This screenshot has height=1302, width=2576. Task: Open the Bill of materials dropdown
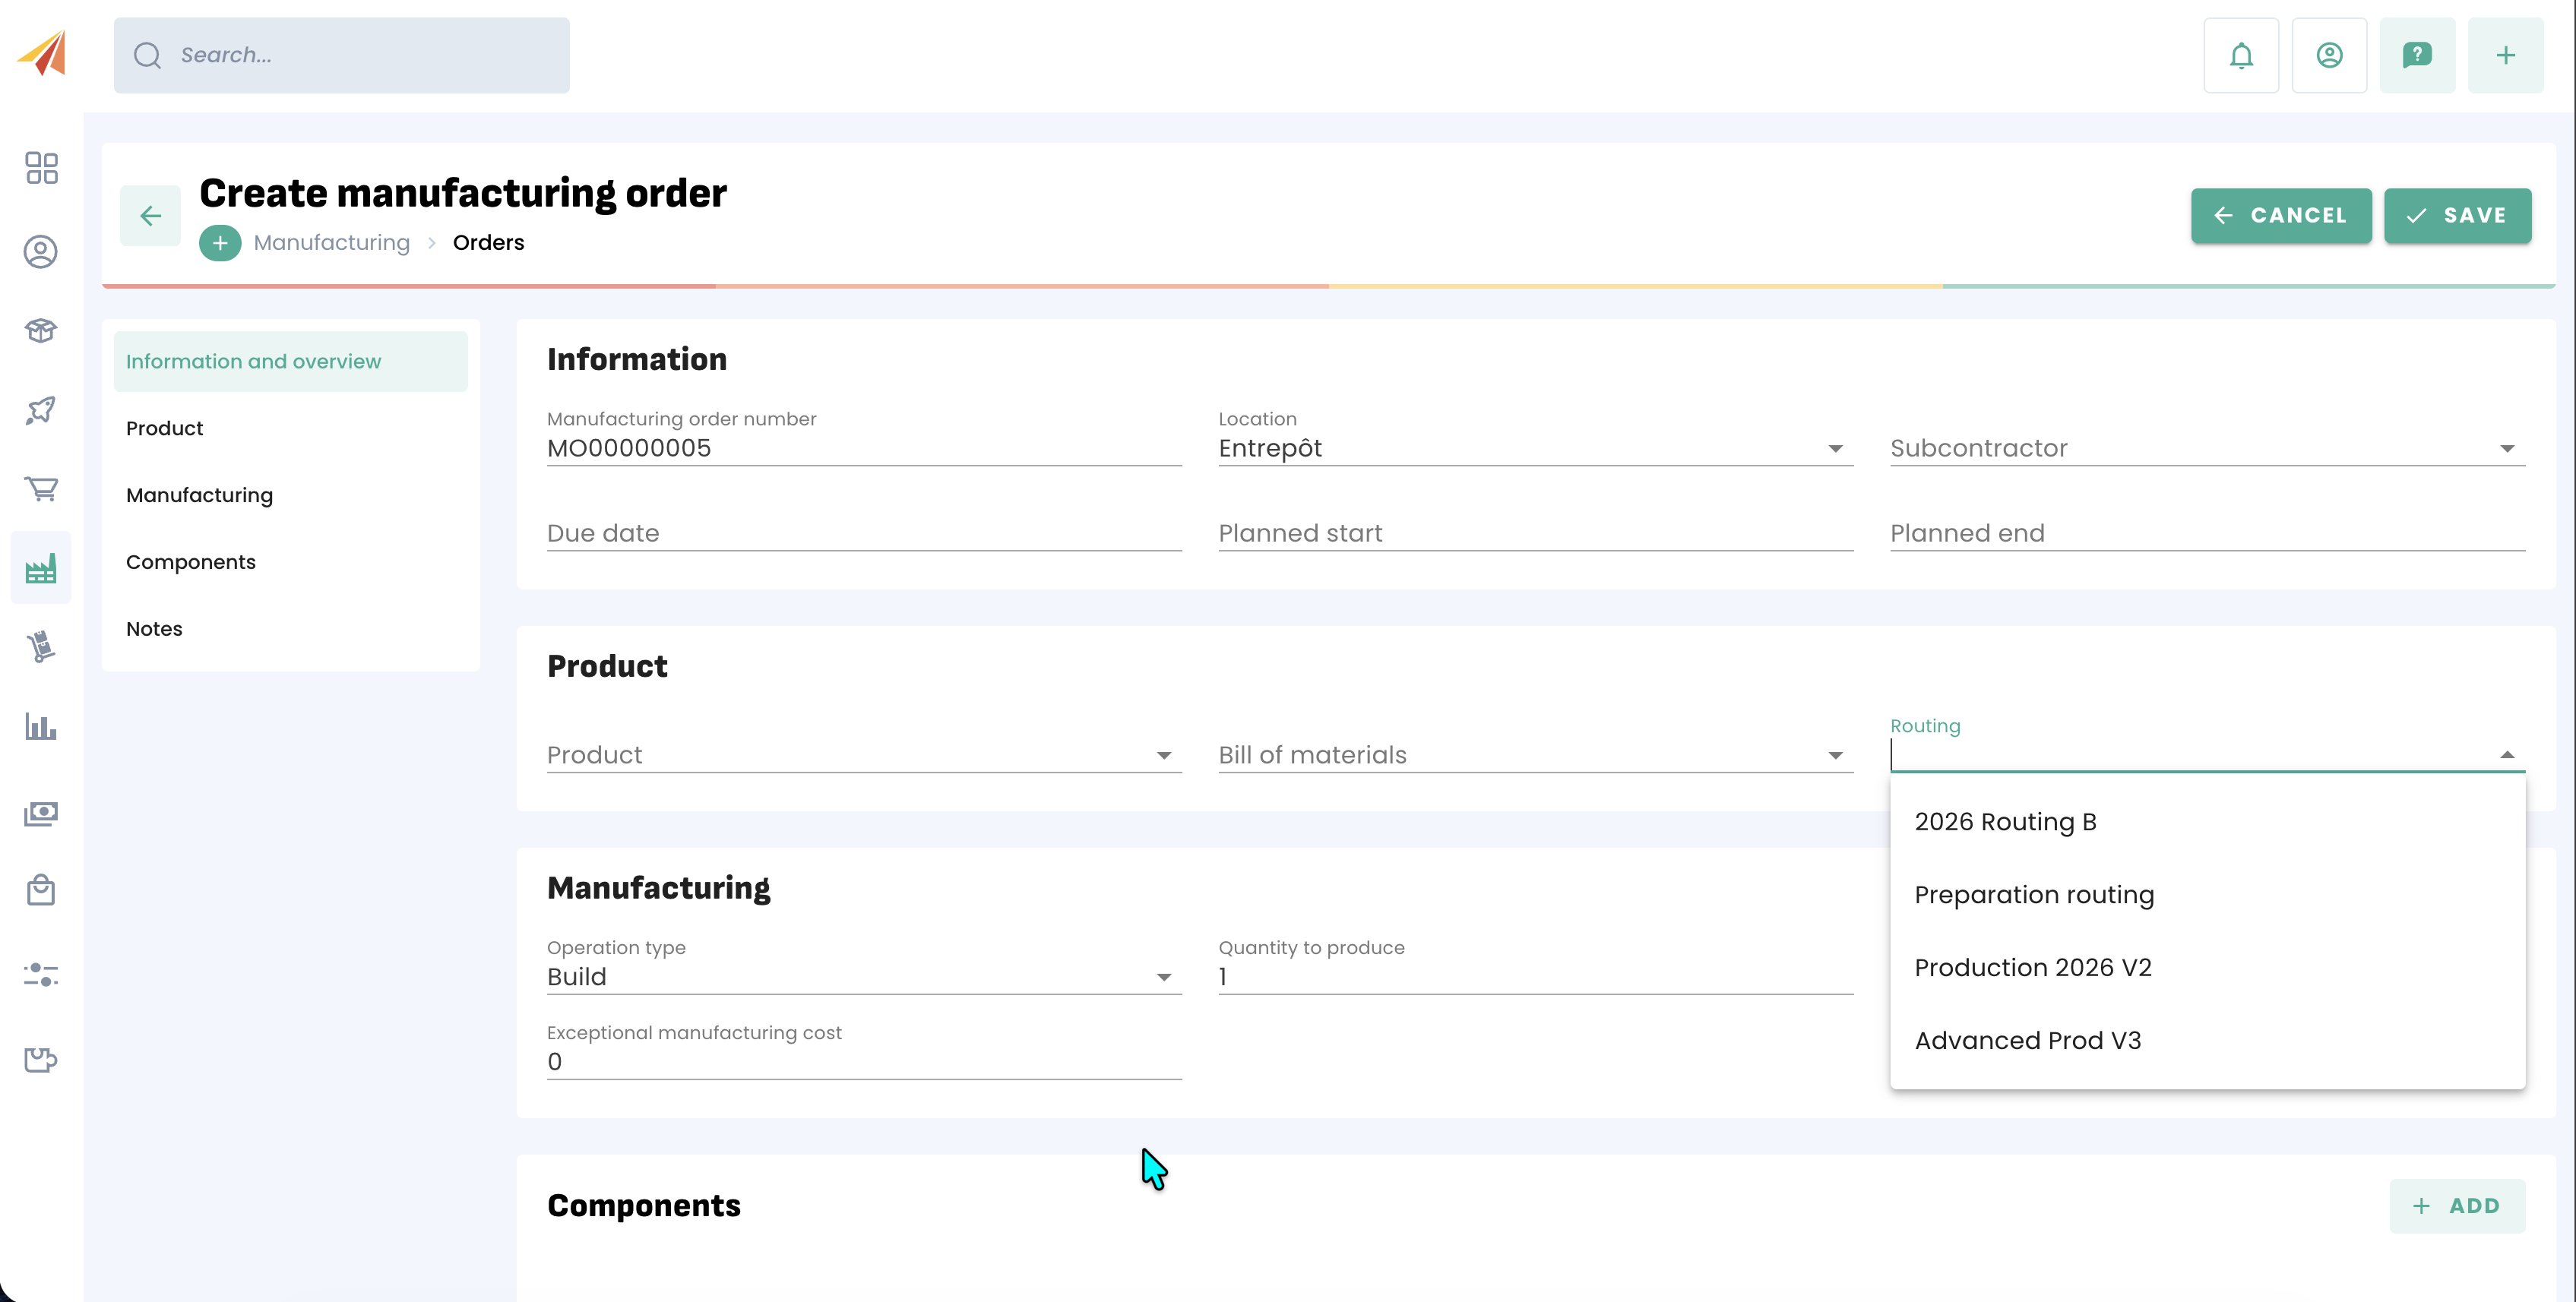[1534, 755]
